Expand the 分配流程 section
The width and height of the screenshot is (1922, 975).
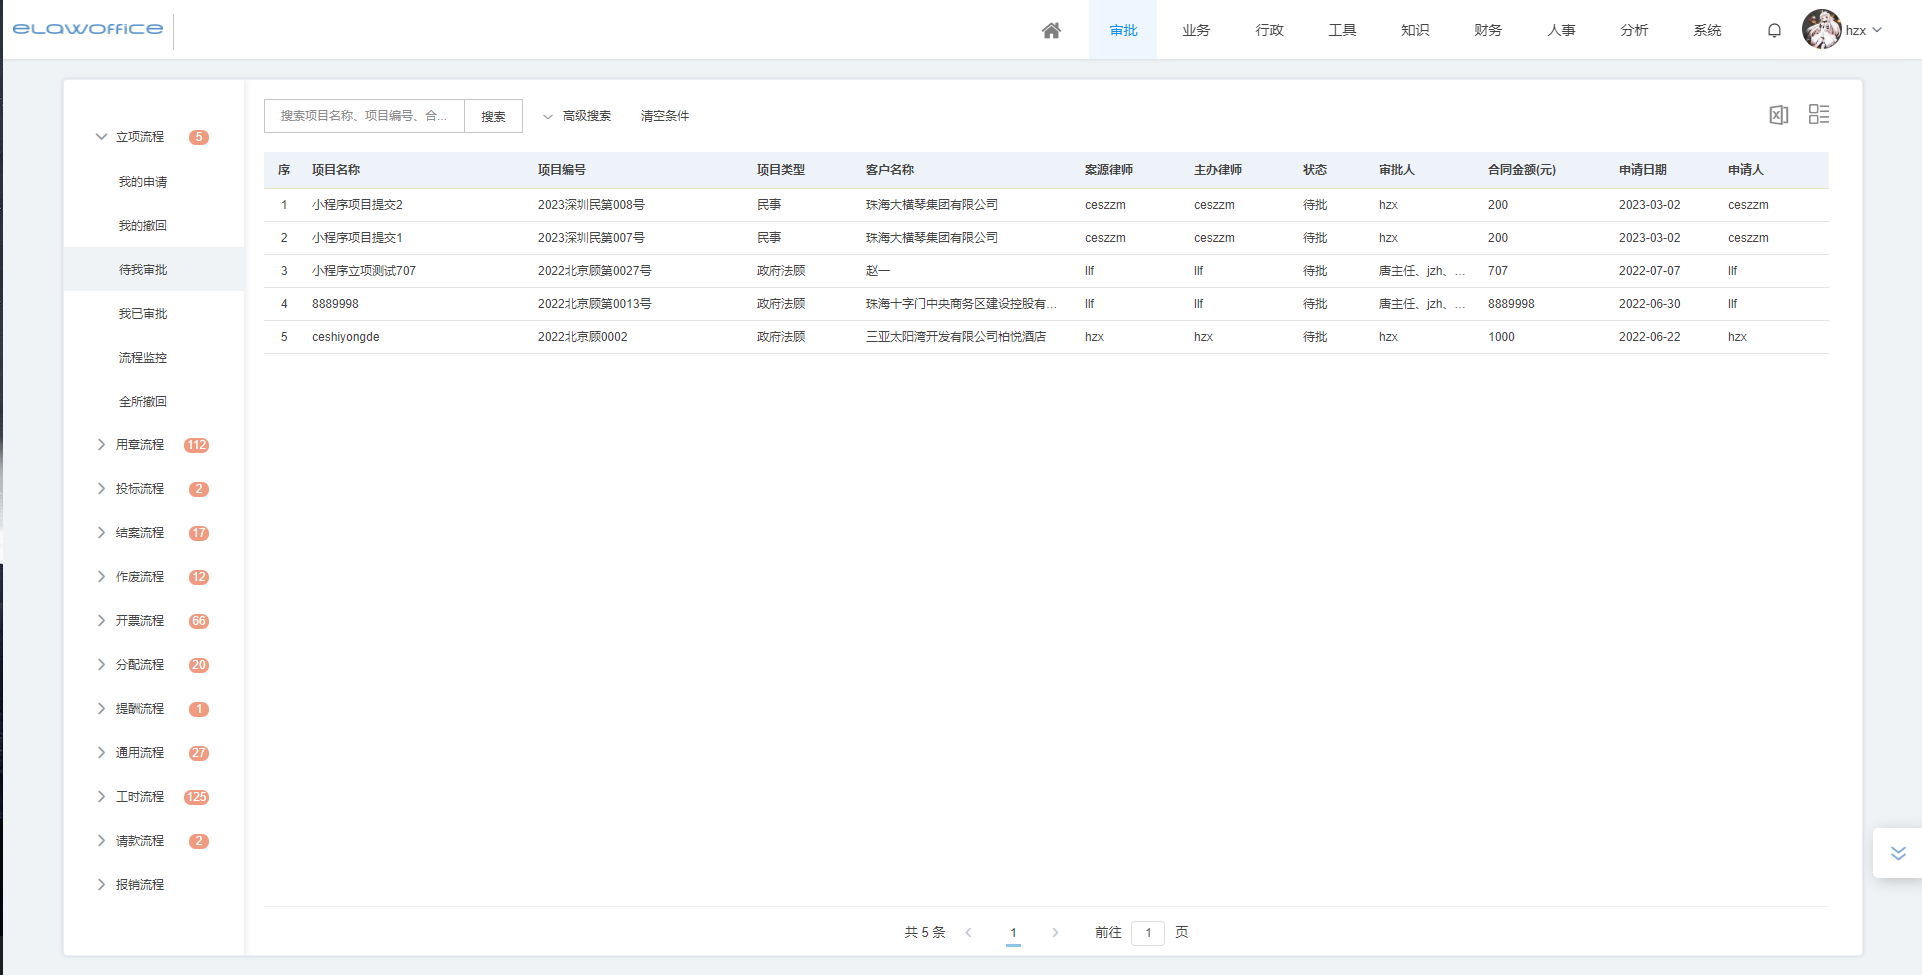point(101,665)
